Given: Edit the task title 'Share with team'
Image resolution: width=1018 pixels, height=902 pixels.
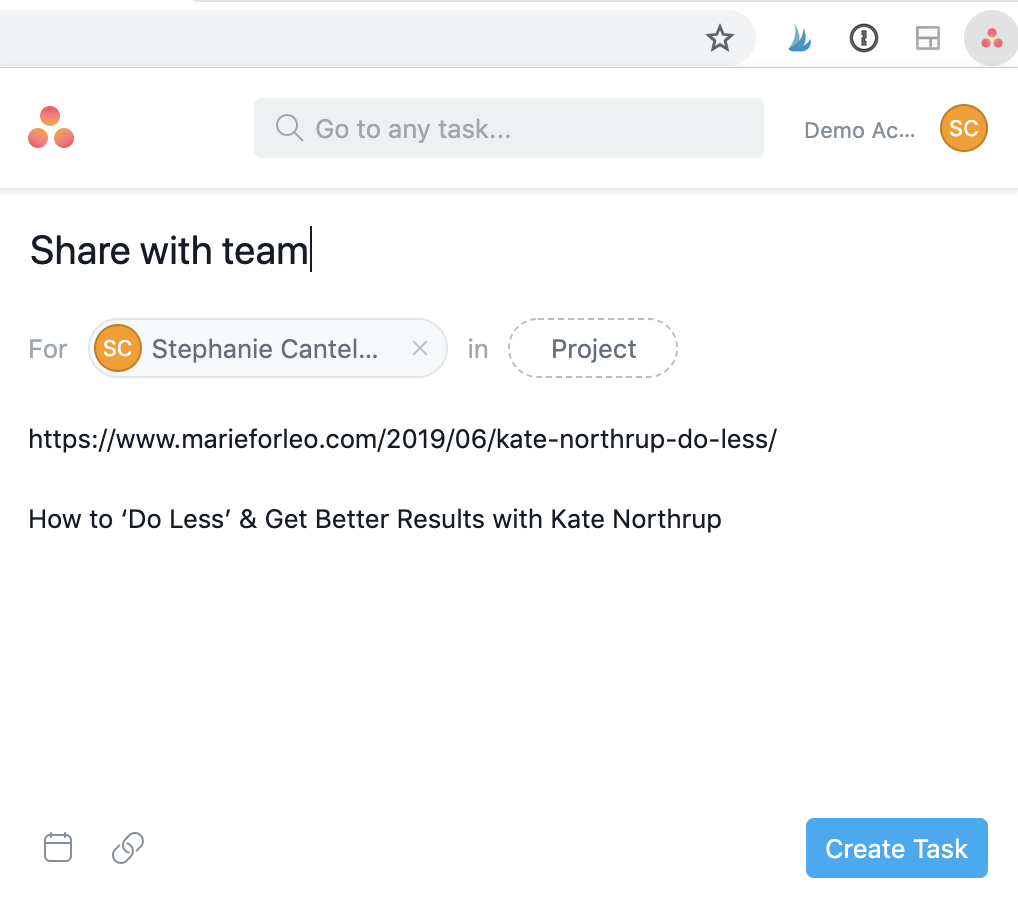Looking at the screenshot, I should pyautogui.click(x=169, y=250).
